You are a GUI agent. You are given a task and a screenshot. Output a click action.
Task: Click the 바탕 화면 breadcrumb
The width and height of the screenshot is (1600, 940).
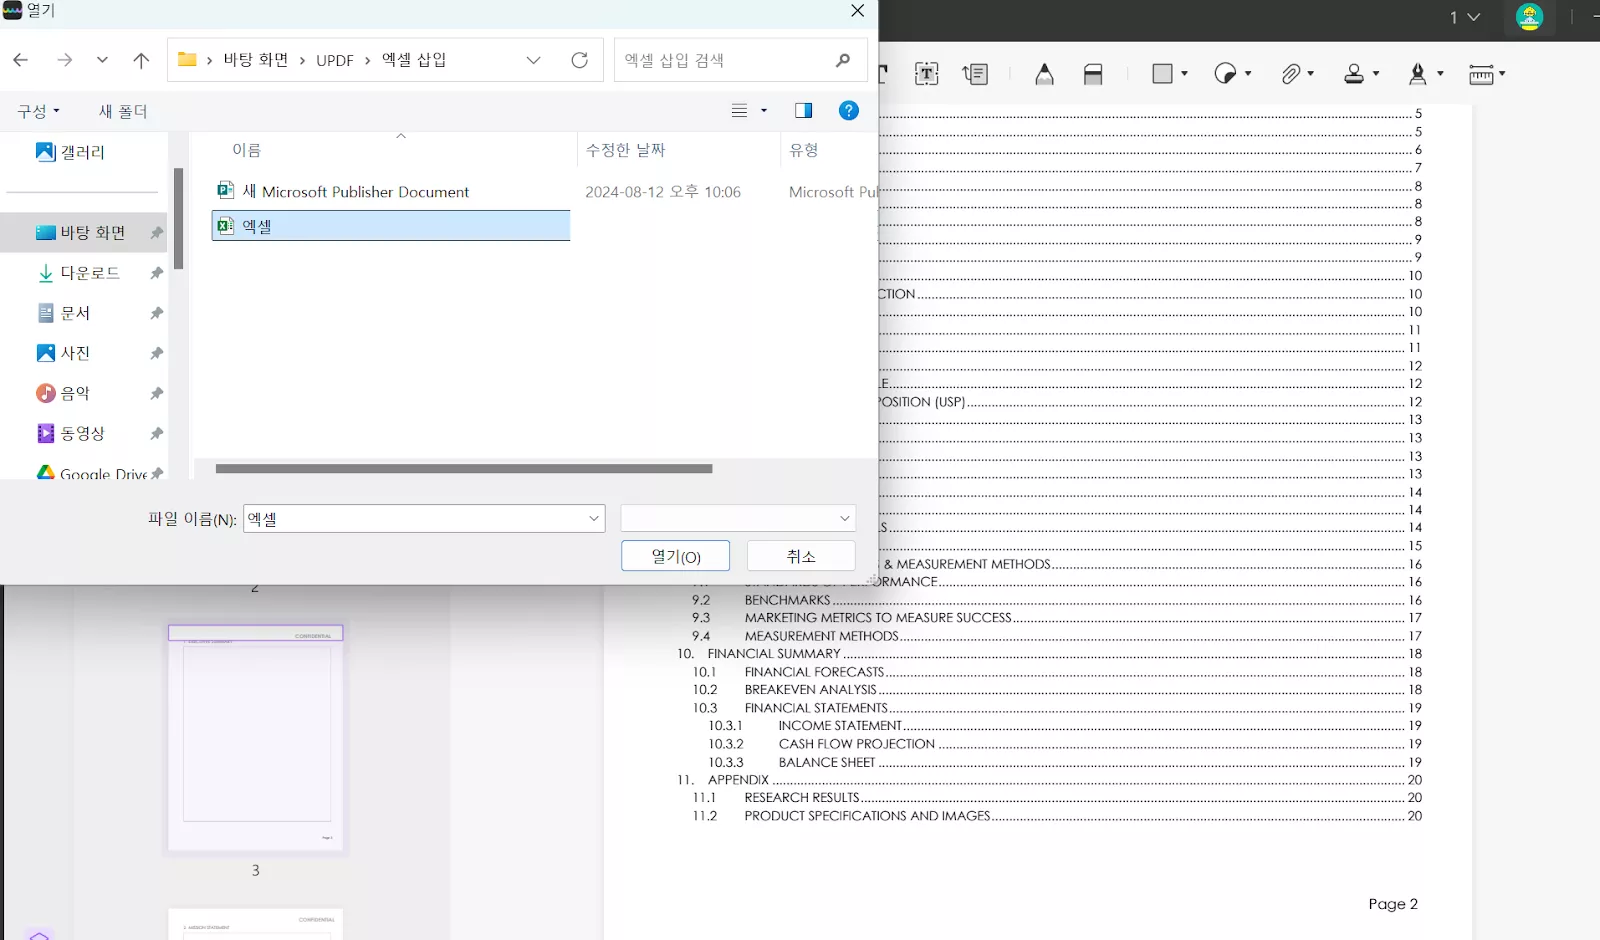[x=256, y=60]
